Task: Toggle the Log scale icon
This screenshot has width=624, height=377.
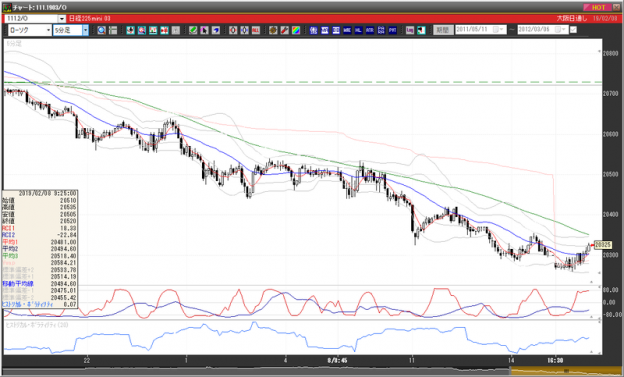Action: (410, 30)
